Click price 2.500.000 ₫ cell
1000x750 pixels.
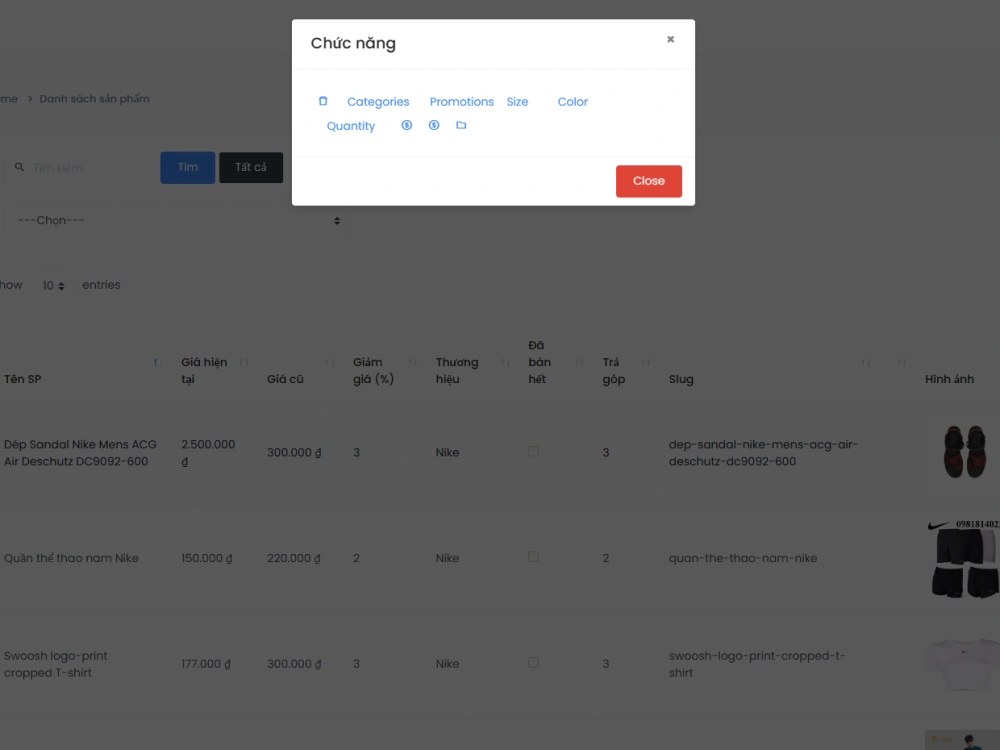pyautogui.click(x=208, y=453)
